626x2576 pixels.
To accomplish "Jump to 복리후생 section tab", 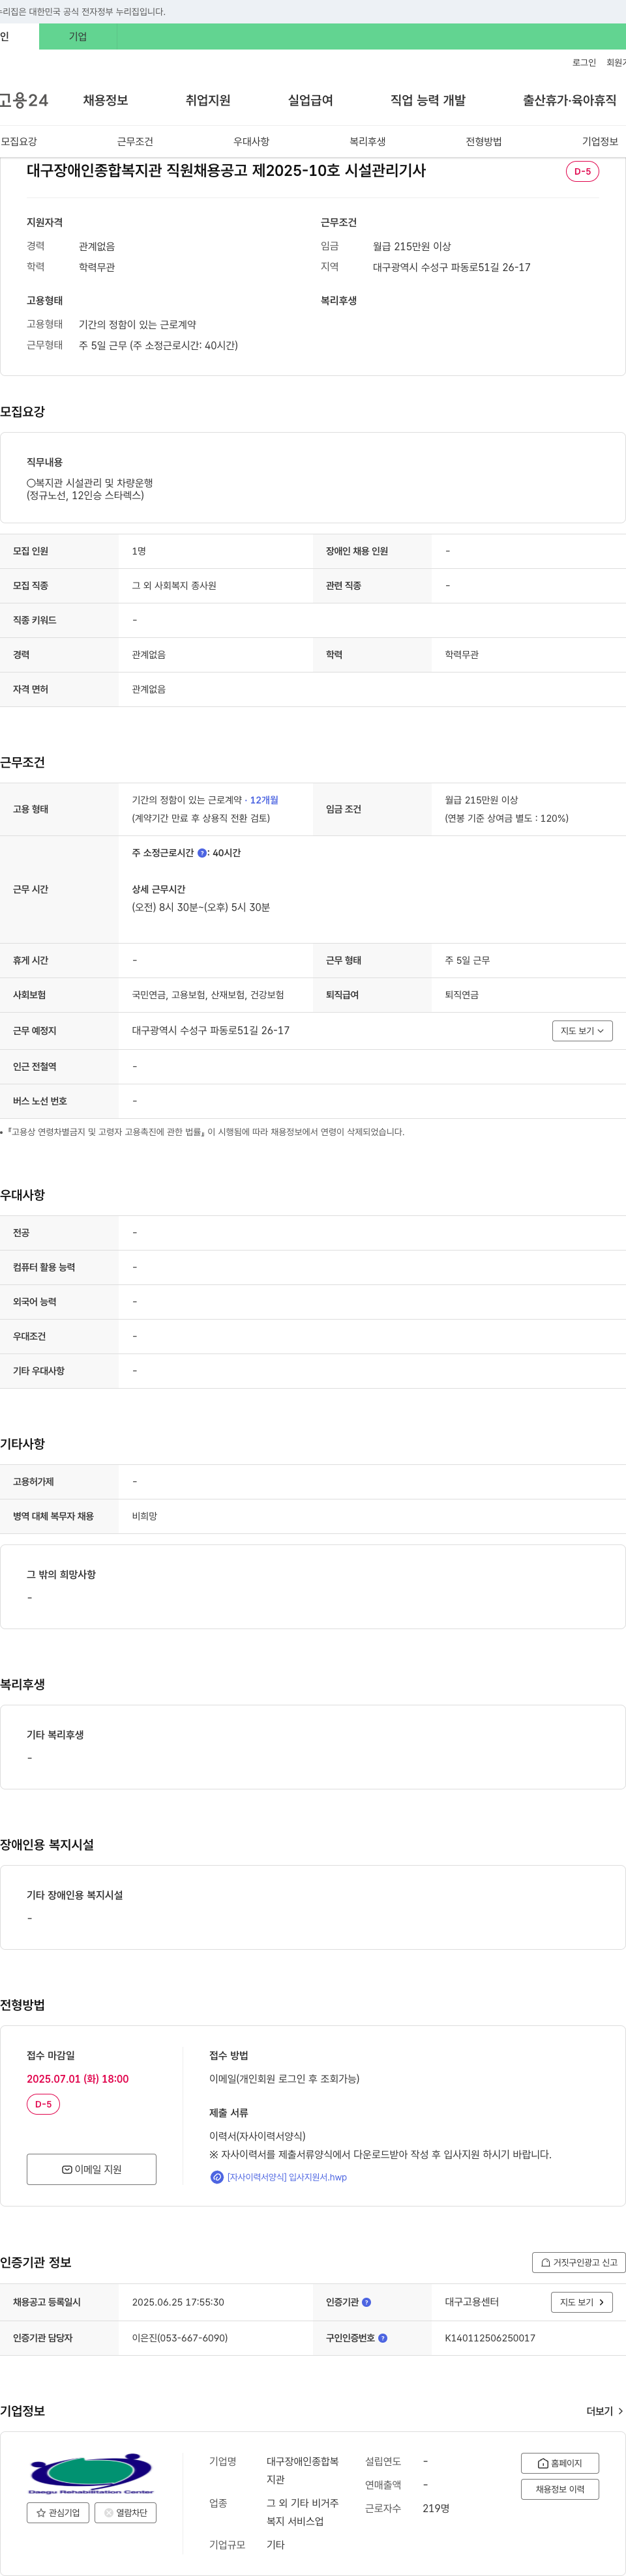I will click(367, 142).
